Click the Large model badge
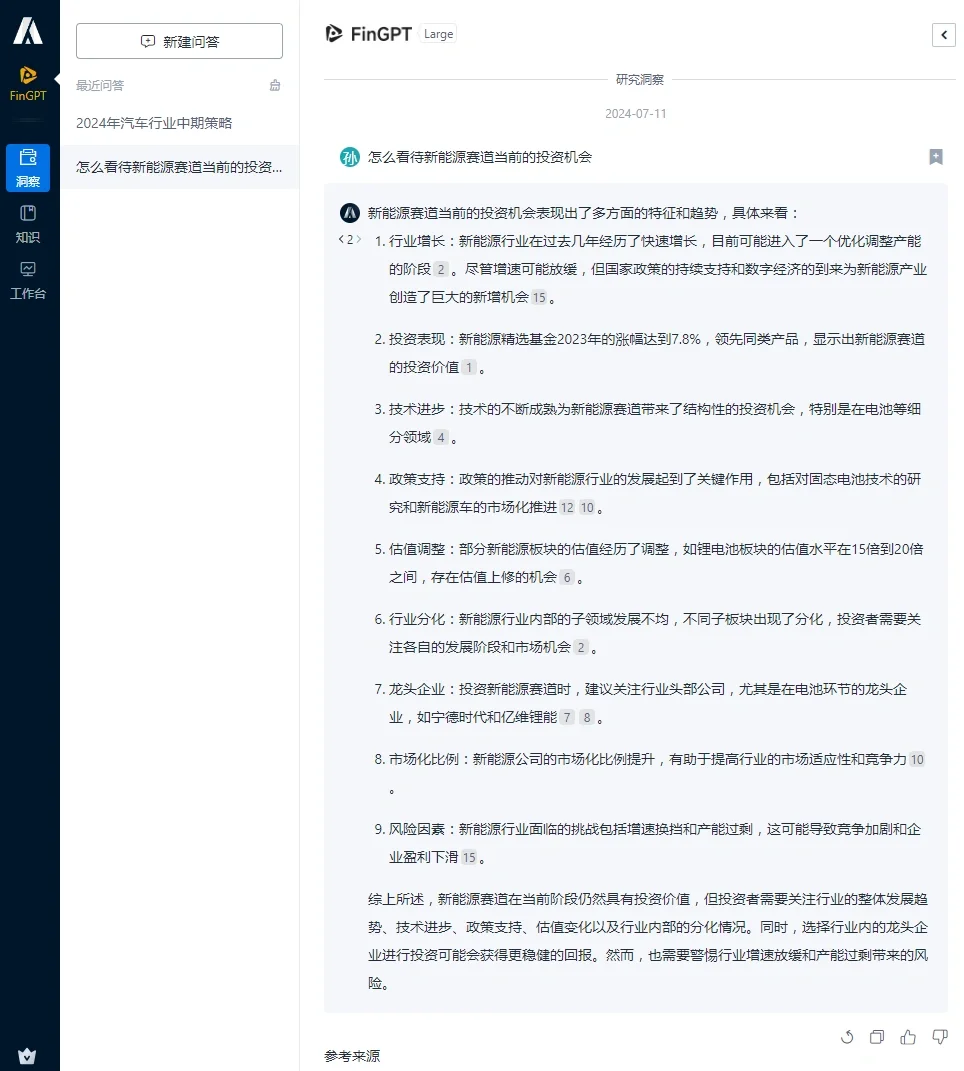 438,34
